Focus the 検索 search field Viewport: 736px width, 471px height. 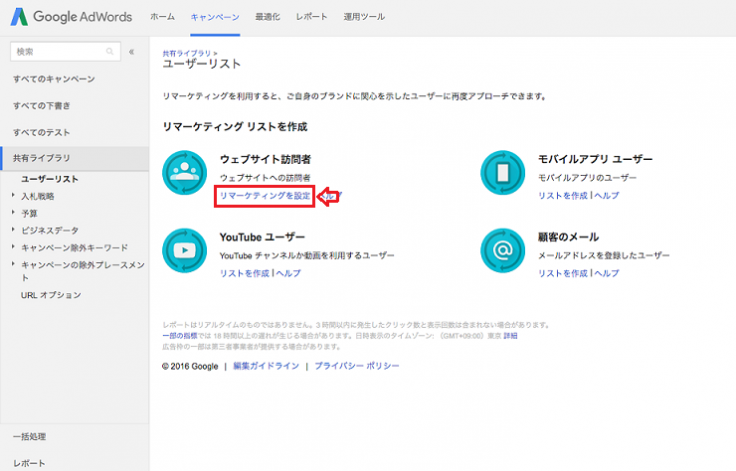pyautogui.click(x=65, y=51)
